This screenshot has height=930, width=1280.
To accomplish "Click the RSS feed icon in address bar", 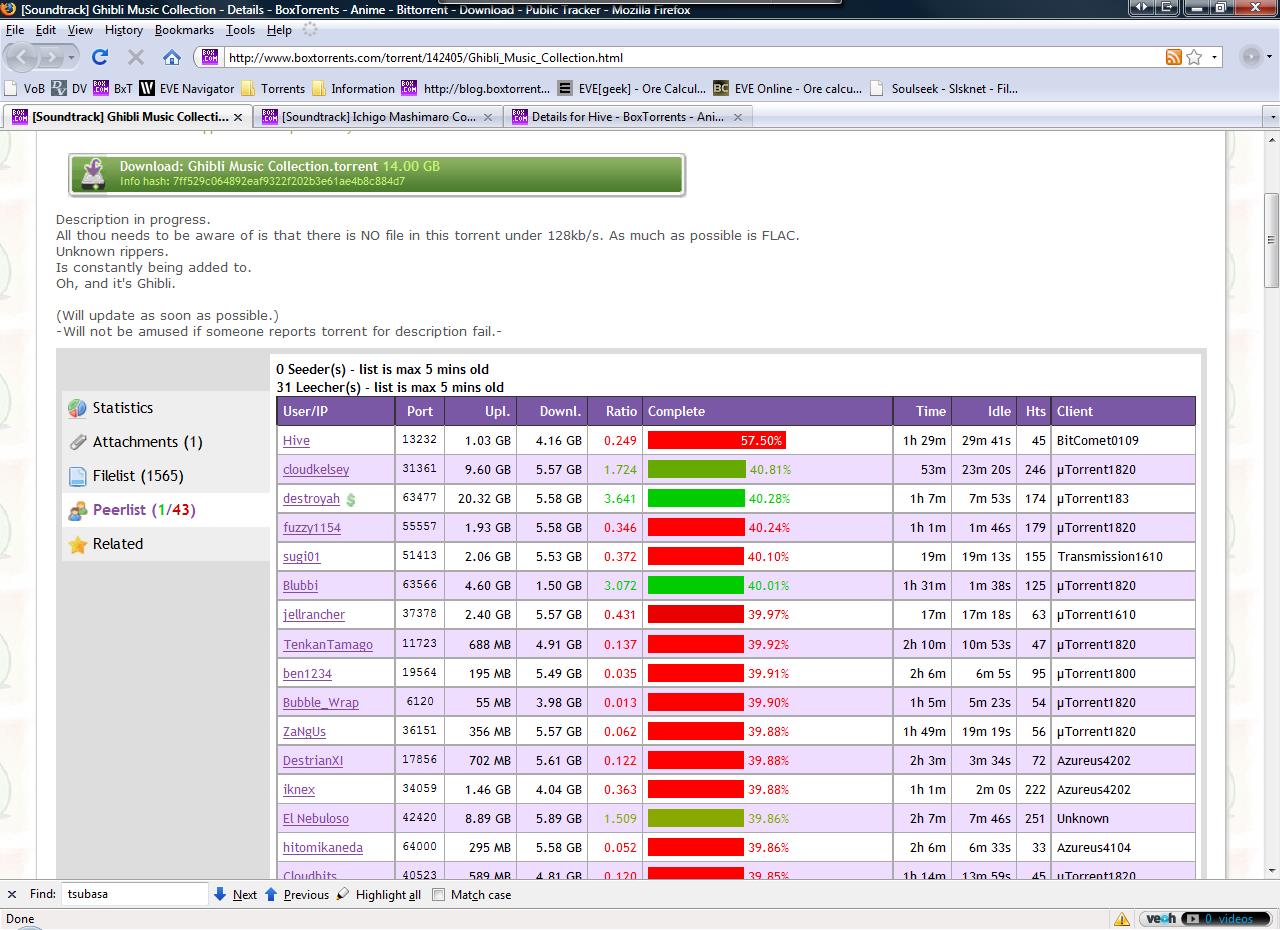I will [x=1174, y=57].
